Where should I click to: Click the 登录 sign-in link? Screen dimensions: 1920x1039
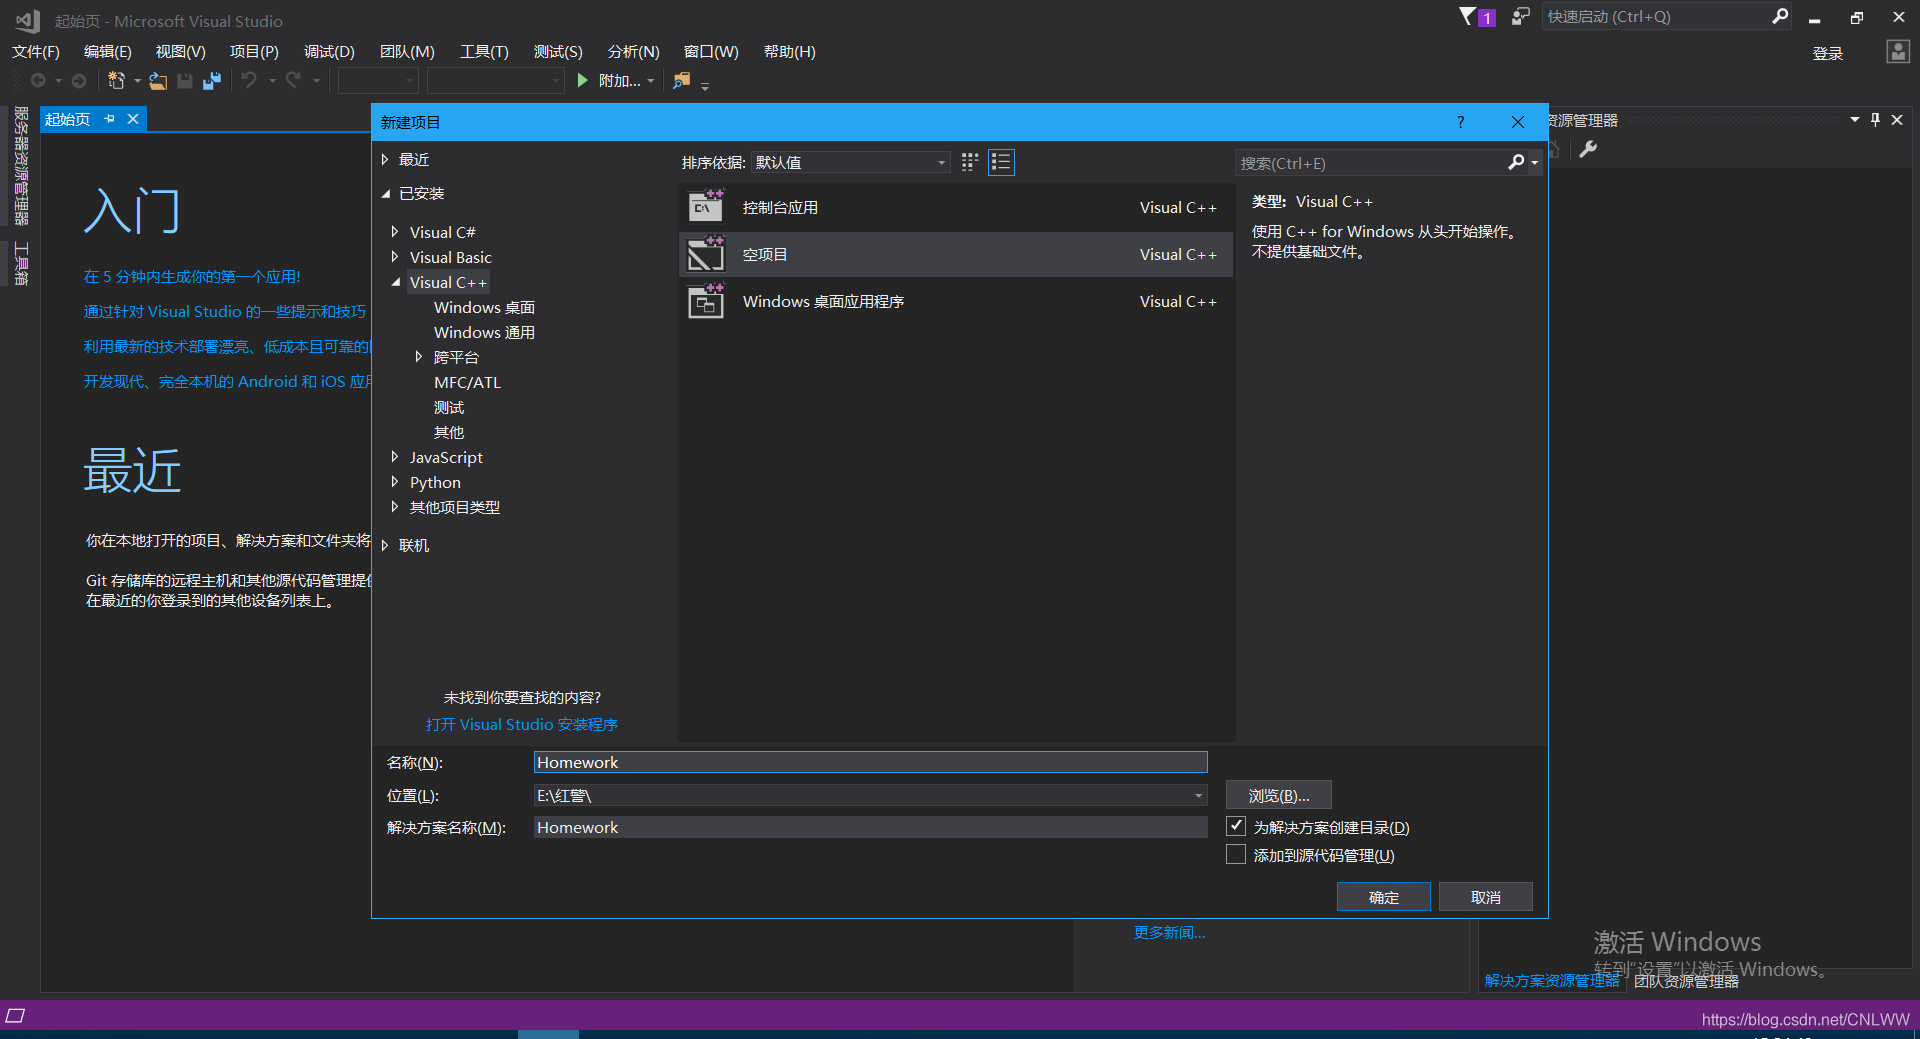point(1828,53)
